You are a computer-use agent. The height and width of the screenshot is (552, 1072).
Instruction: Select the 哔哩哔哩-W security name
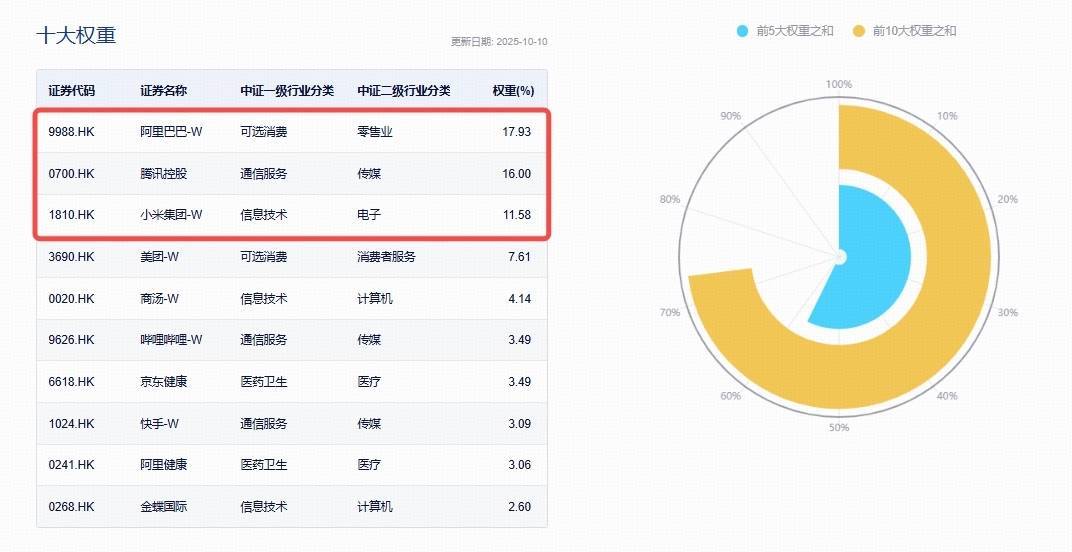pyautogui.click(x=171, y=340)
